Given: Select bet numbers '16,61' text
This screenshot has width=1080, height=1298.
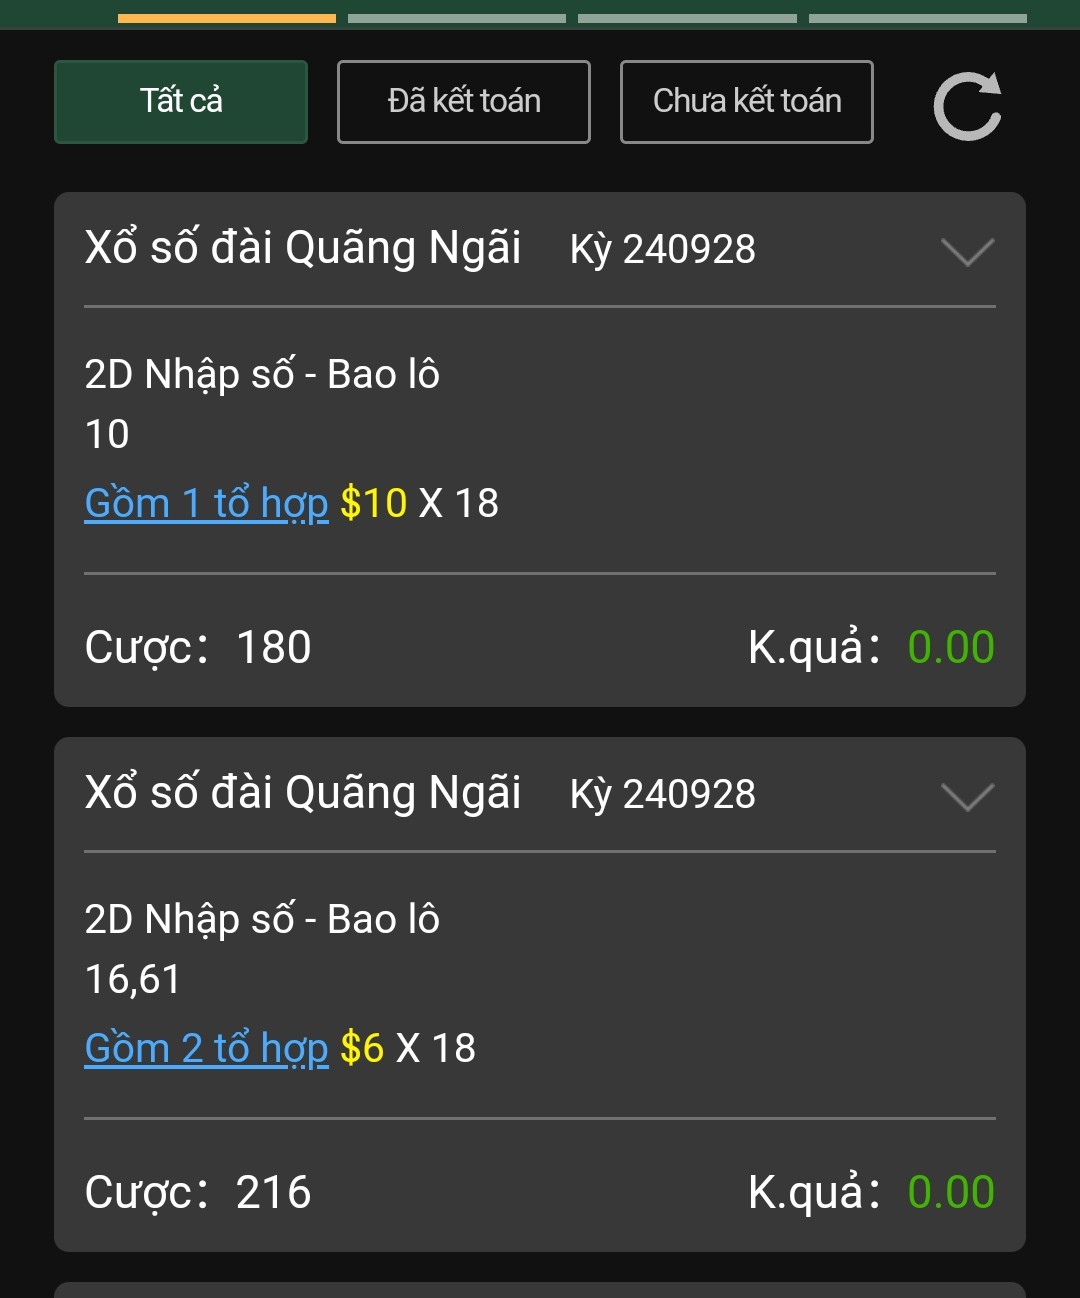Looking at the screenshot, I should click(133, 980).
